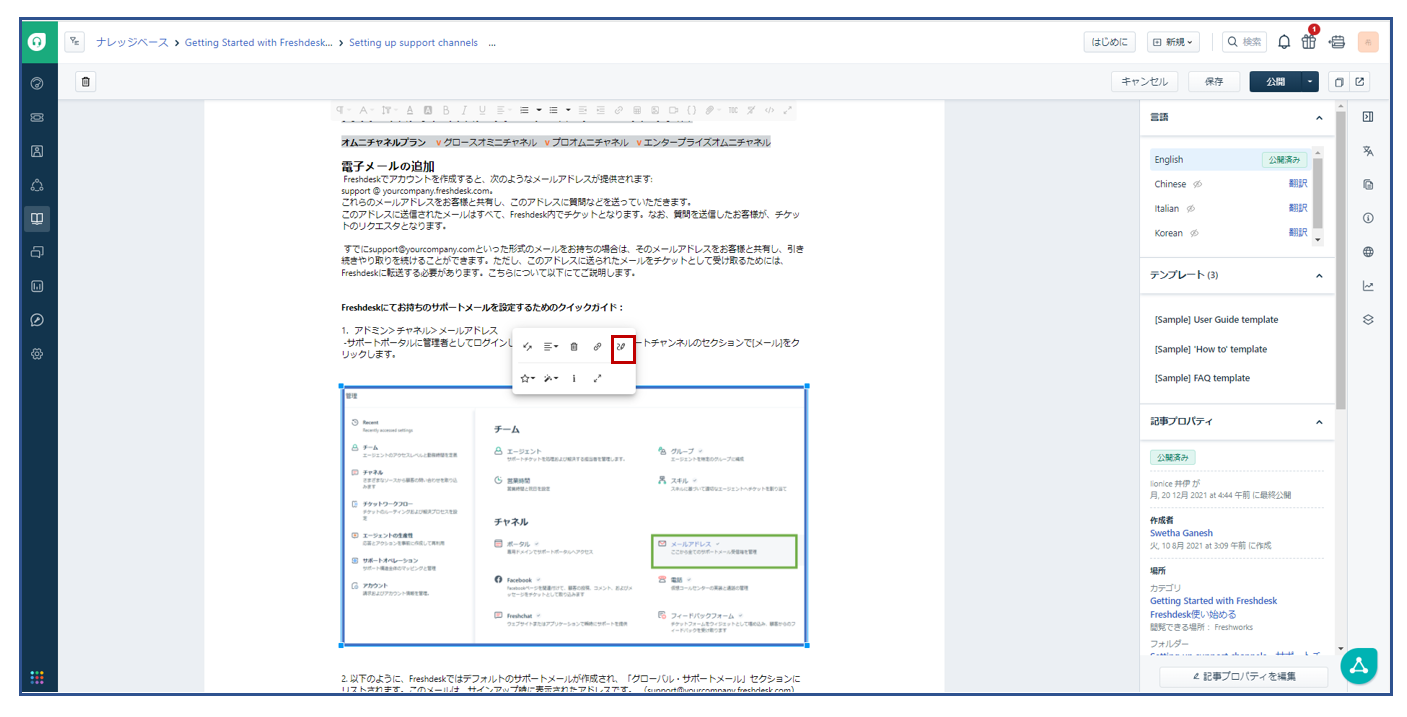This screenshot has width=1407, height=717.
Task: Open image align dropdown in popup
Action: 551,347
